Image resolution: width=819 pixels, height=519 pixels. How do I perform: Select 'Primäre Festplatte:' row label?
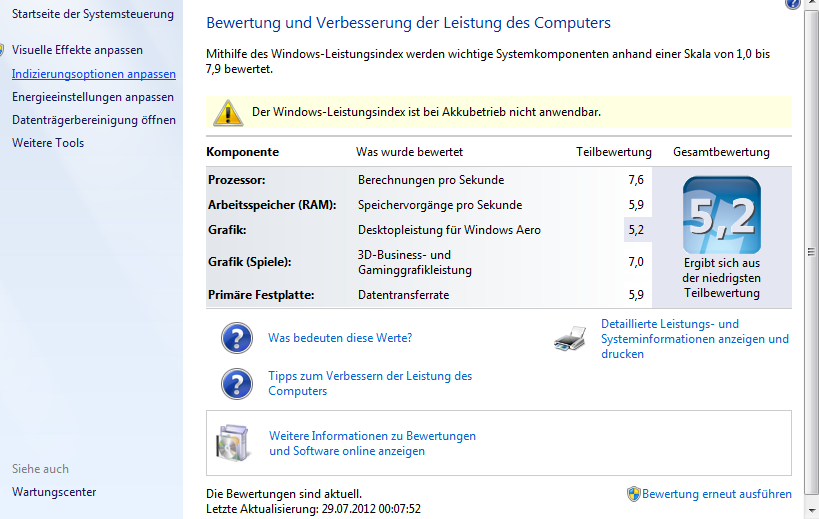coord(261,295)
